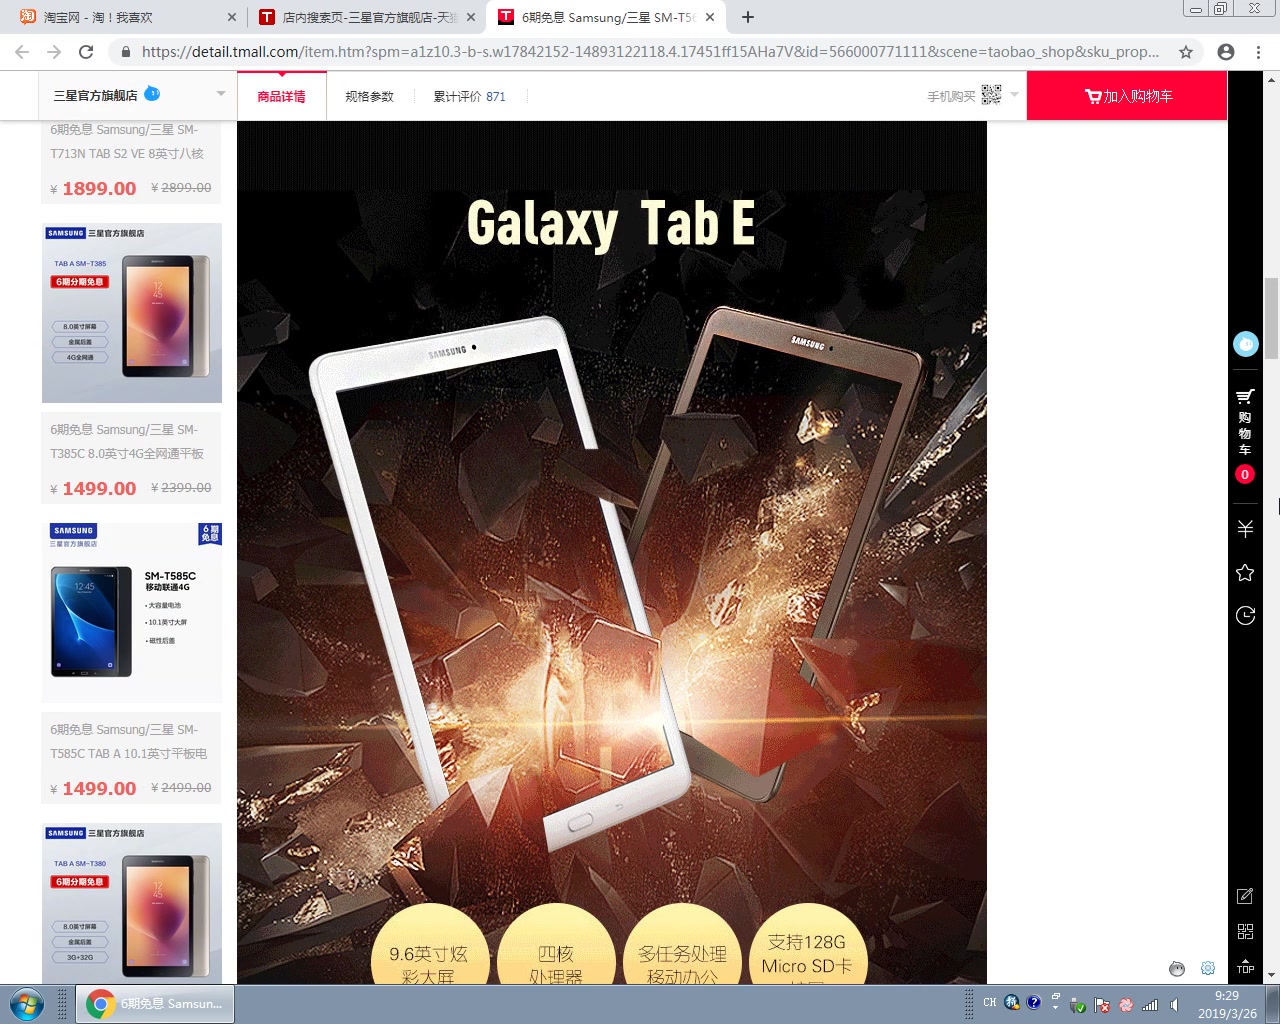Open the Chrome profile avatar menu
Screen dimensions: 1280x1024
coord(1226,52)
